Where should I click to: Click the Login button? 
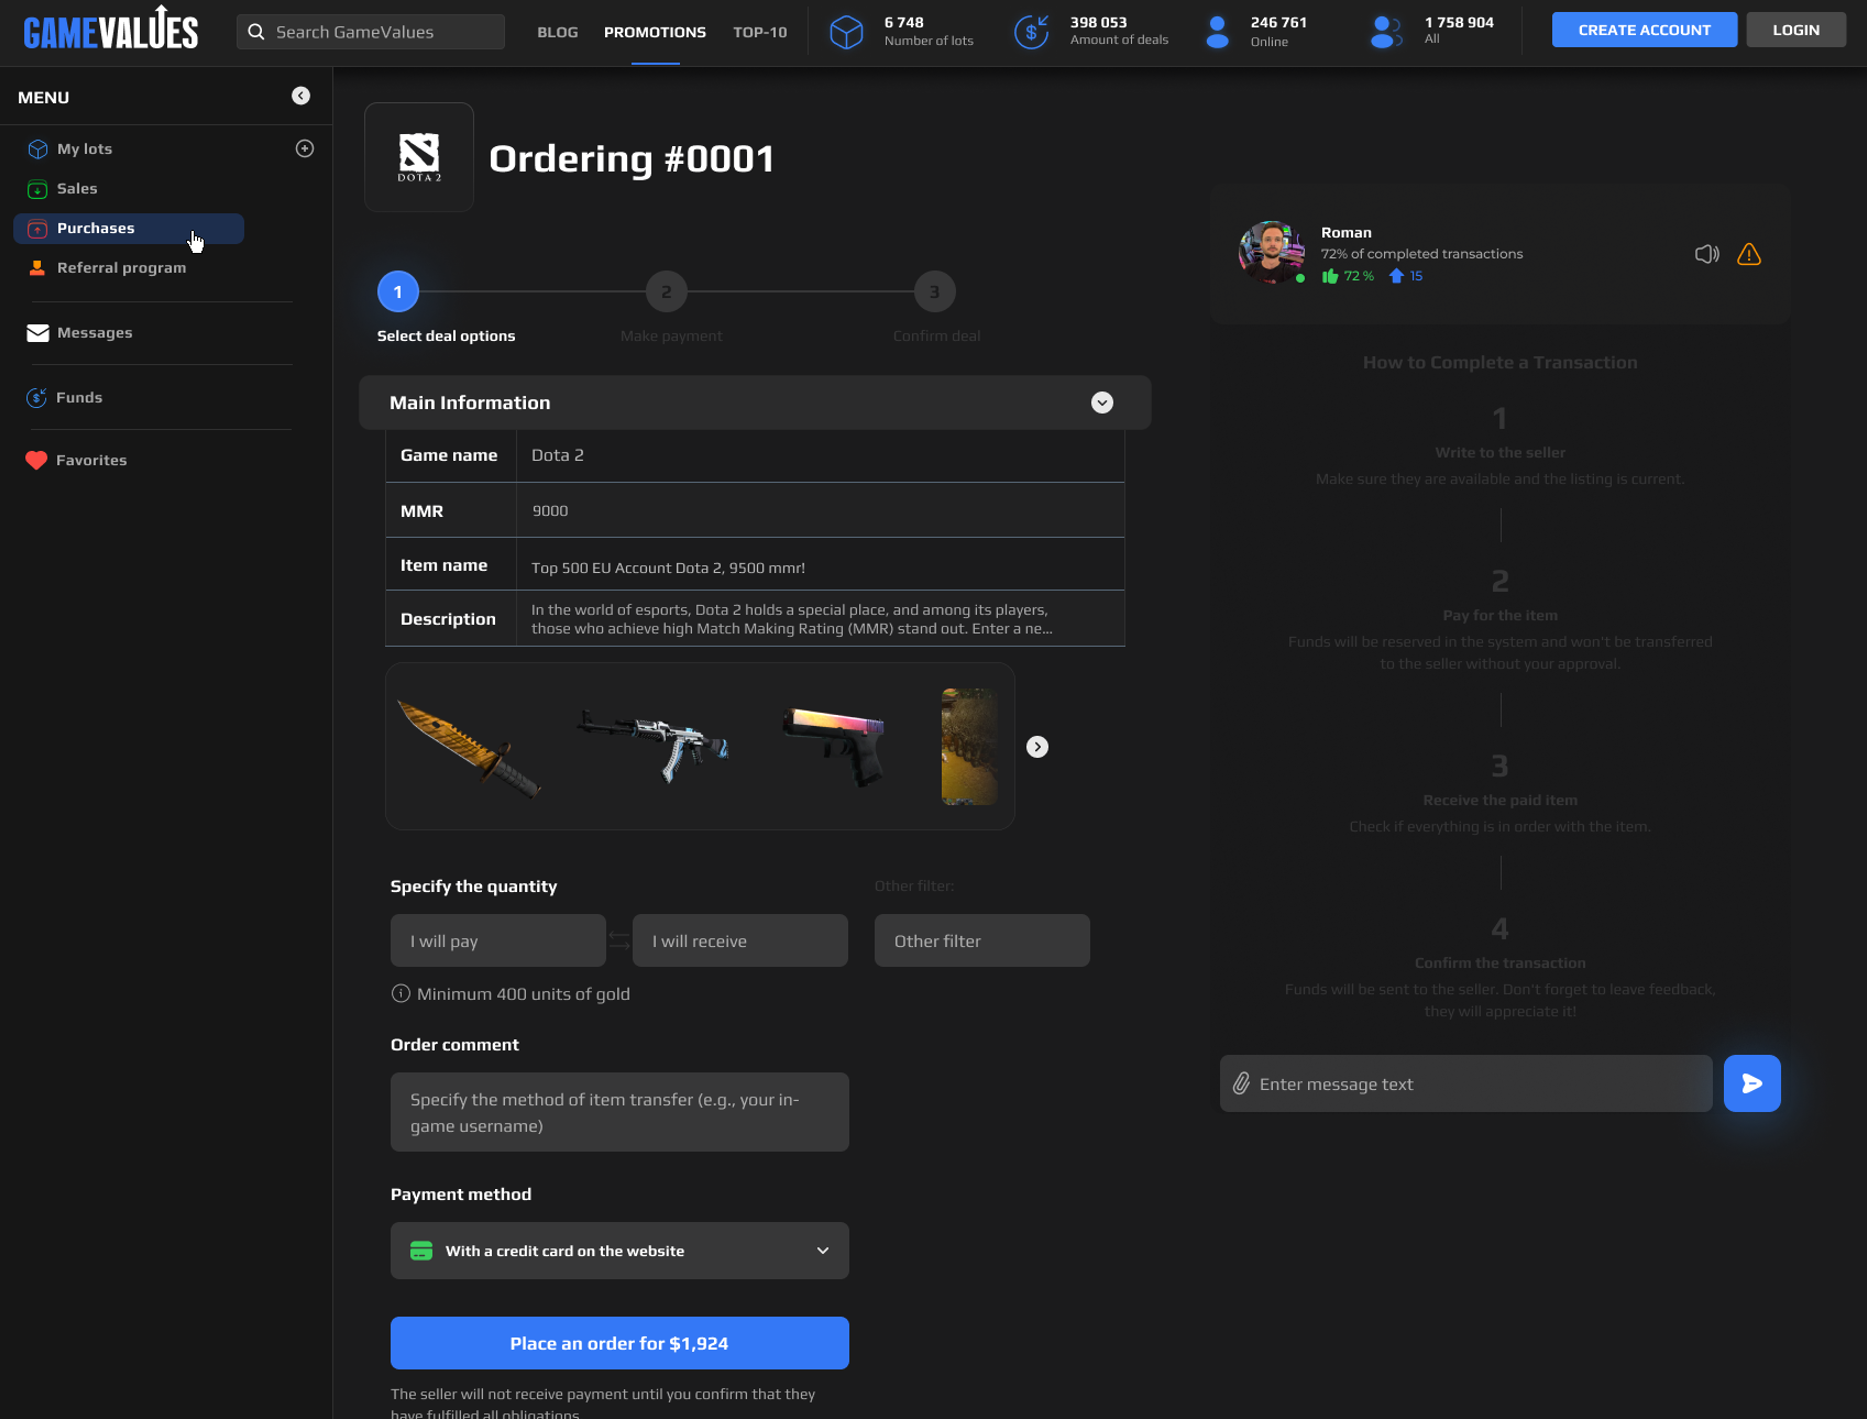pyautogui.click(x=1796, y=30)
